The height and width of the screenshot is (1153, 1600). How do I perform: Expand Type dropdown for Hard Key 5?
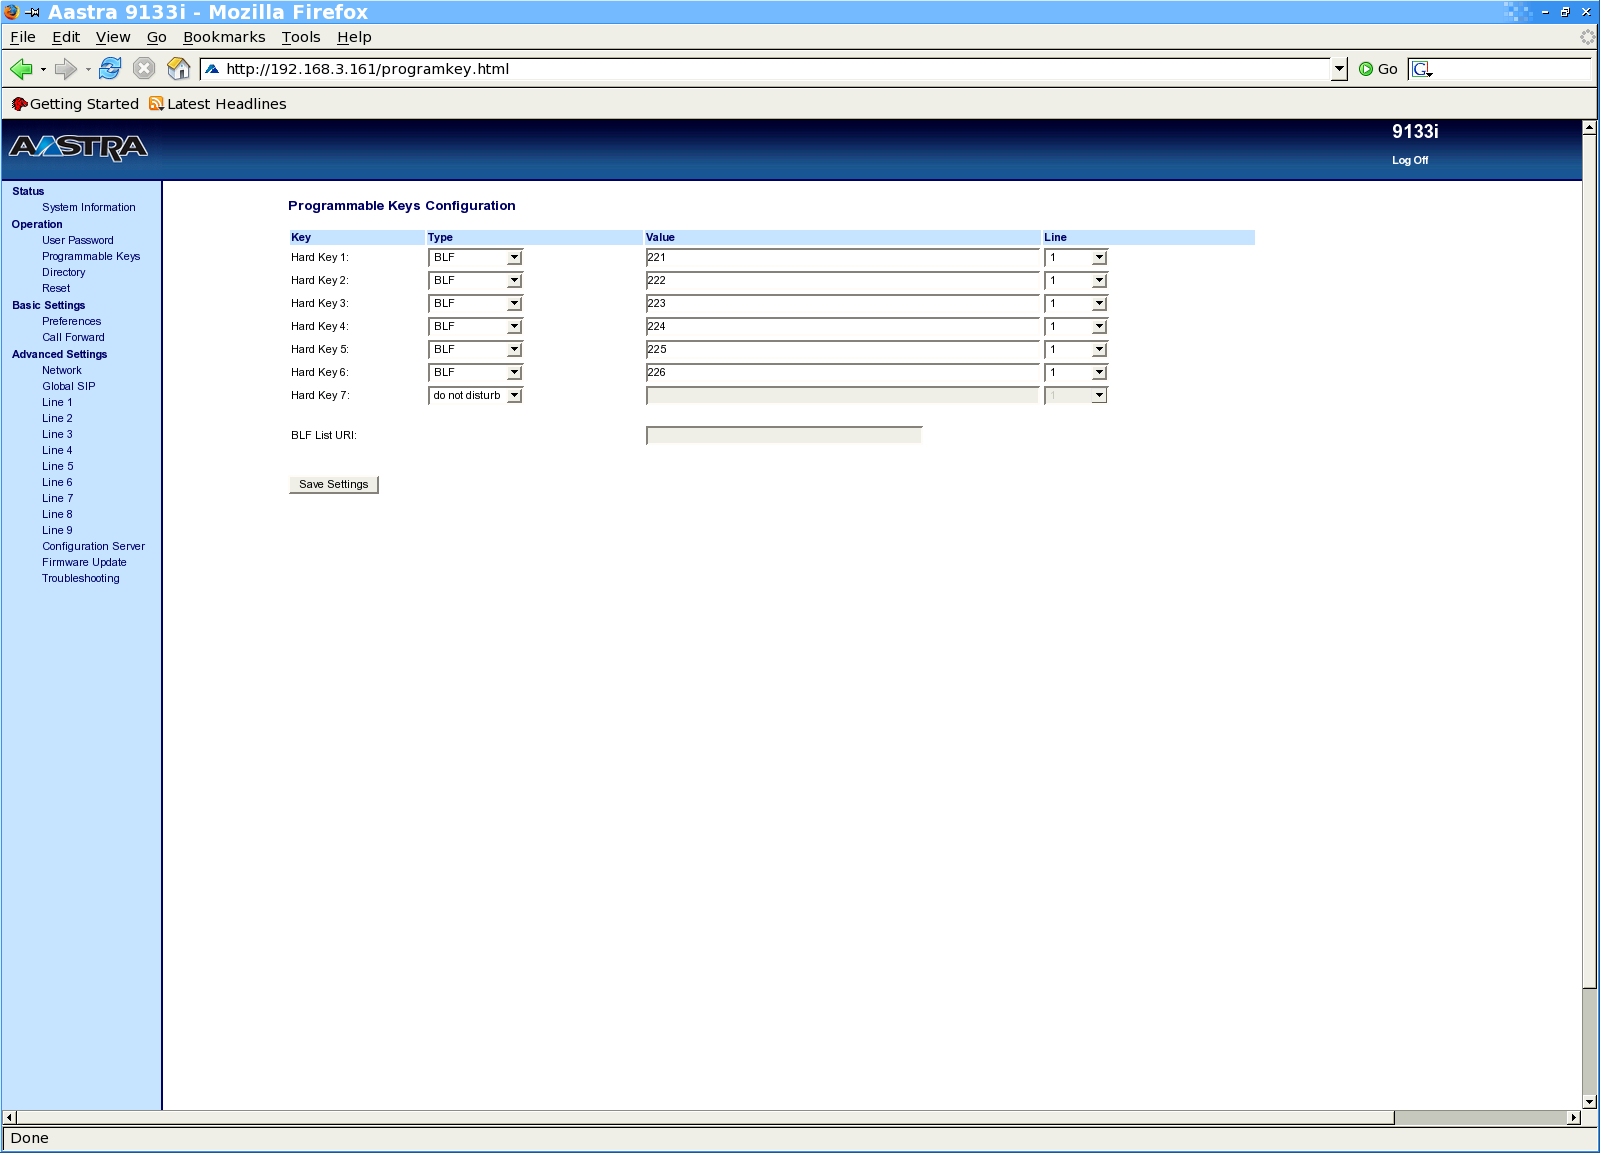tap(475, 350)
